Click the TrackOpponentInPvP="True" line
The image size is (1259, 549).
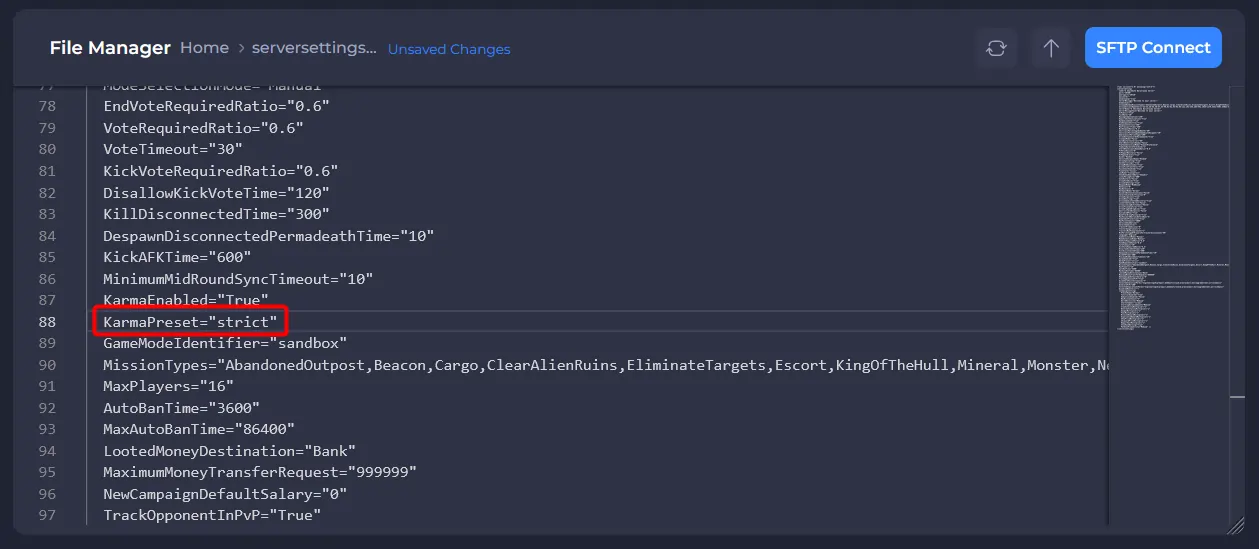coord(212,515)
